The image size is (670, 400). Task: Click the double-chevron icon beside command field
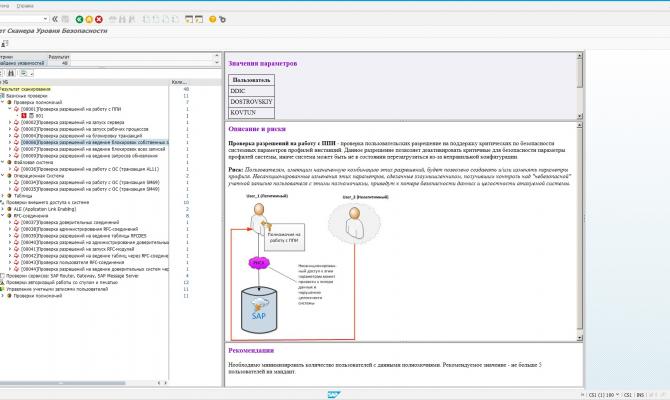coord(55,19)
